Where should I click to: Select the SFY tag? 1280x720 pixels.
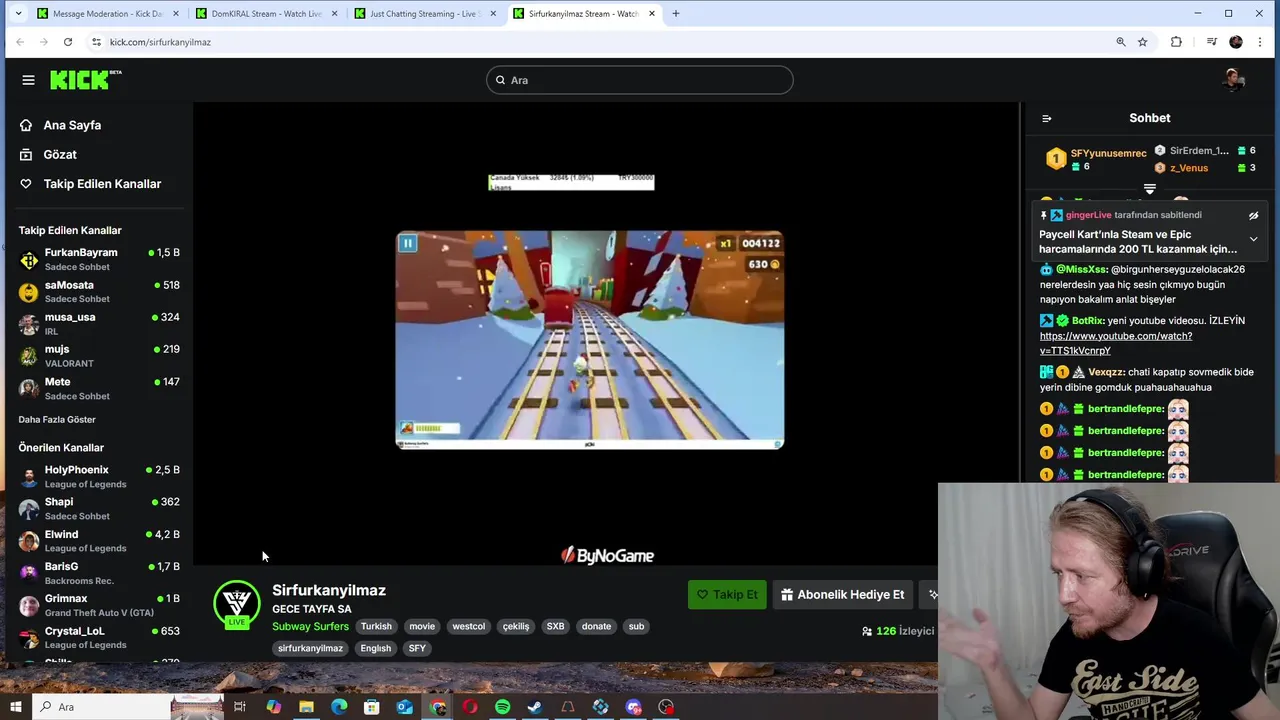click(x=417, y=648)
